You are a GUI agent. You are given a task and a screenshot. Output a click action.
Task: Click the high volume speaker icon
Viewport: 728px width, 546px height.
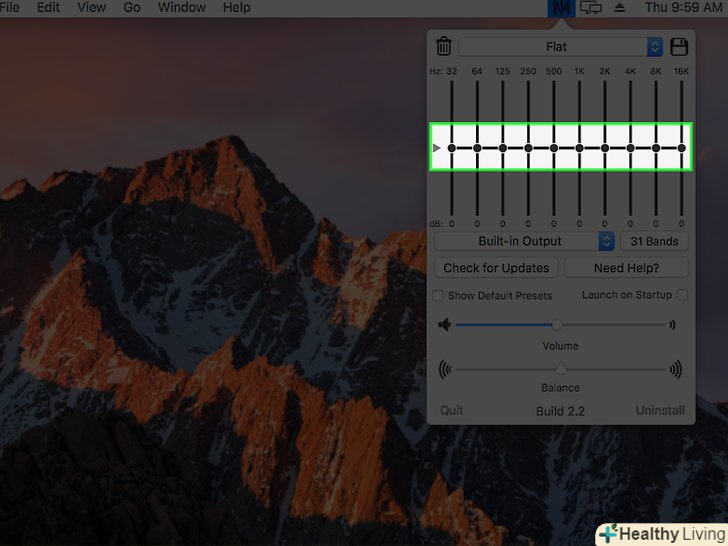click(672, 325)
